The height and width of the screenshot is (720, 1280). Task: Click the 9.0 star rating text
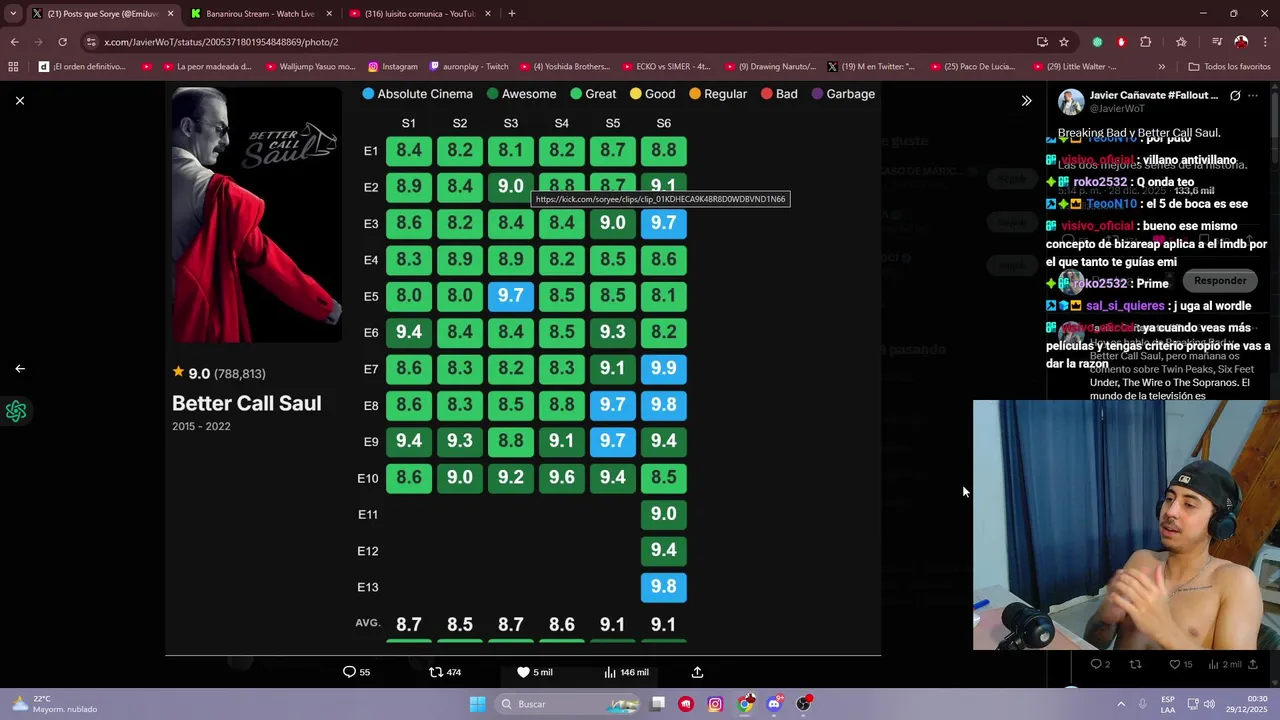click(199, 373)
